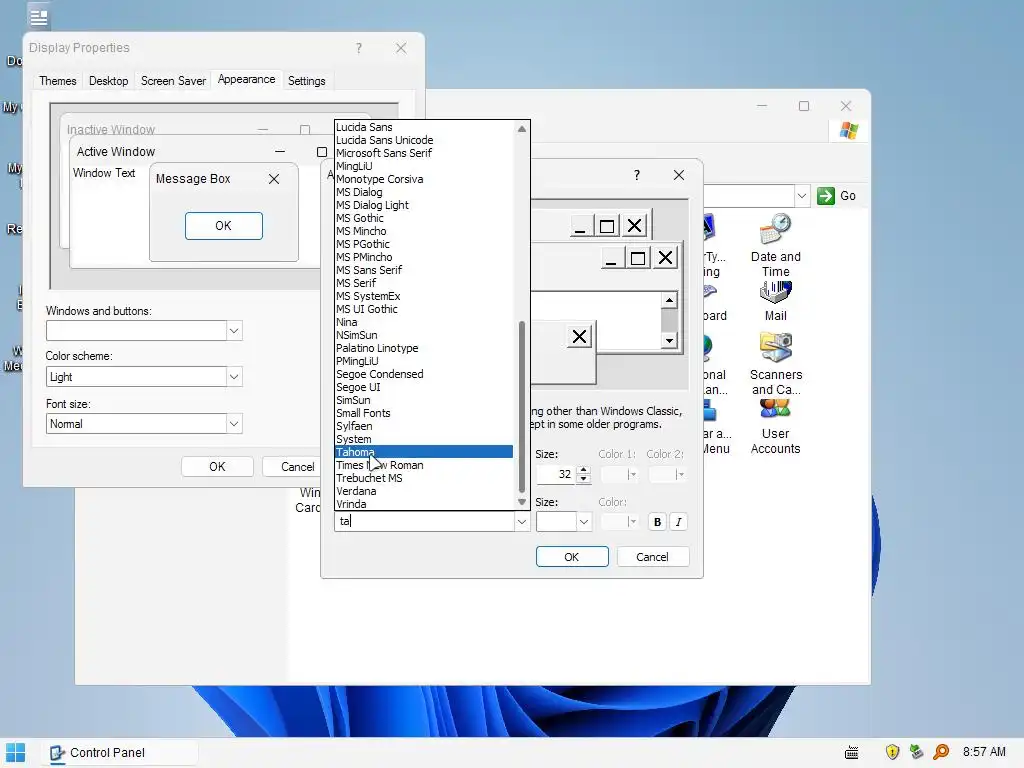Viewport: 1024px width, 768px height.
Task: Click OK in Display Properties window
Action: 217,467
